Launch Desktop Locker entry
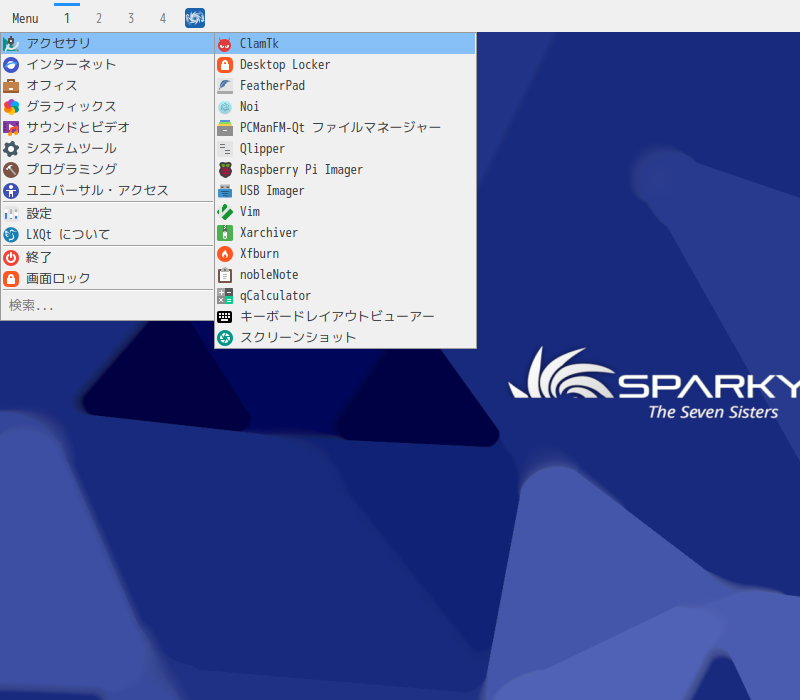The image size is (800, 700). pyautogui.click(x=345, y=65)
